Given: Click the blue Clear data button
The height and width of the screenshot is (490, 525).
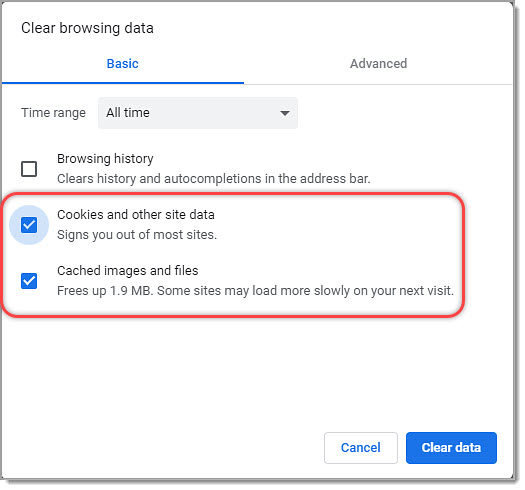Looking at the screenshot, I should (x=451, y=448).
